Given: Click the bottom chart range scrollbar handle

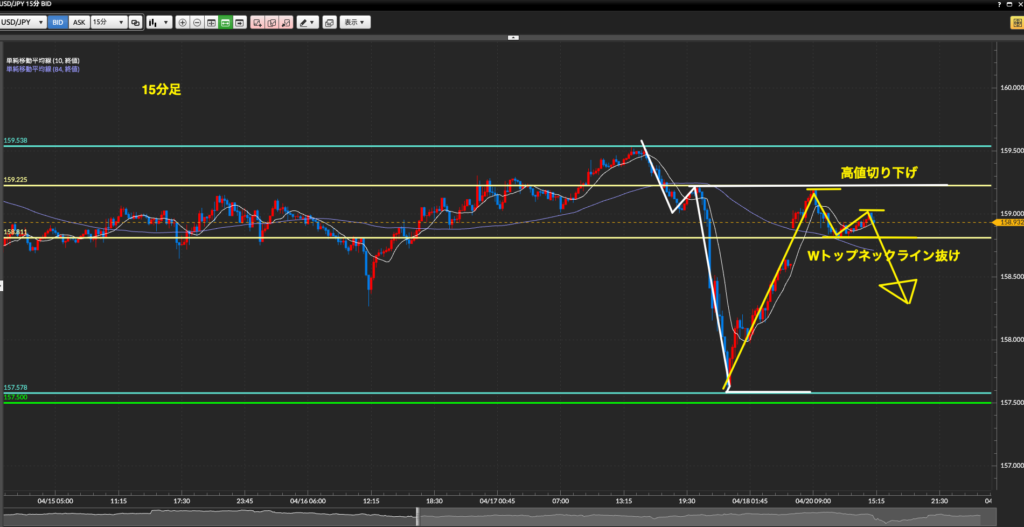Looking at the screenshot, I should pos(417,517).
